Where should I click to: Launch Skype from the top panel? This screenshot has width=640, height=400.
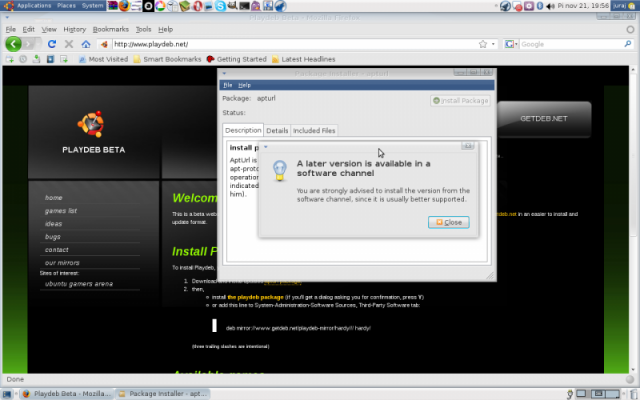point(220,6)
